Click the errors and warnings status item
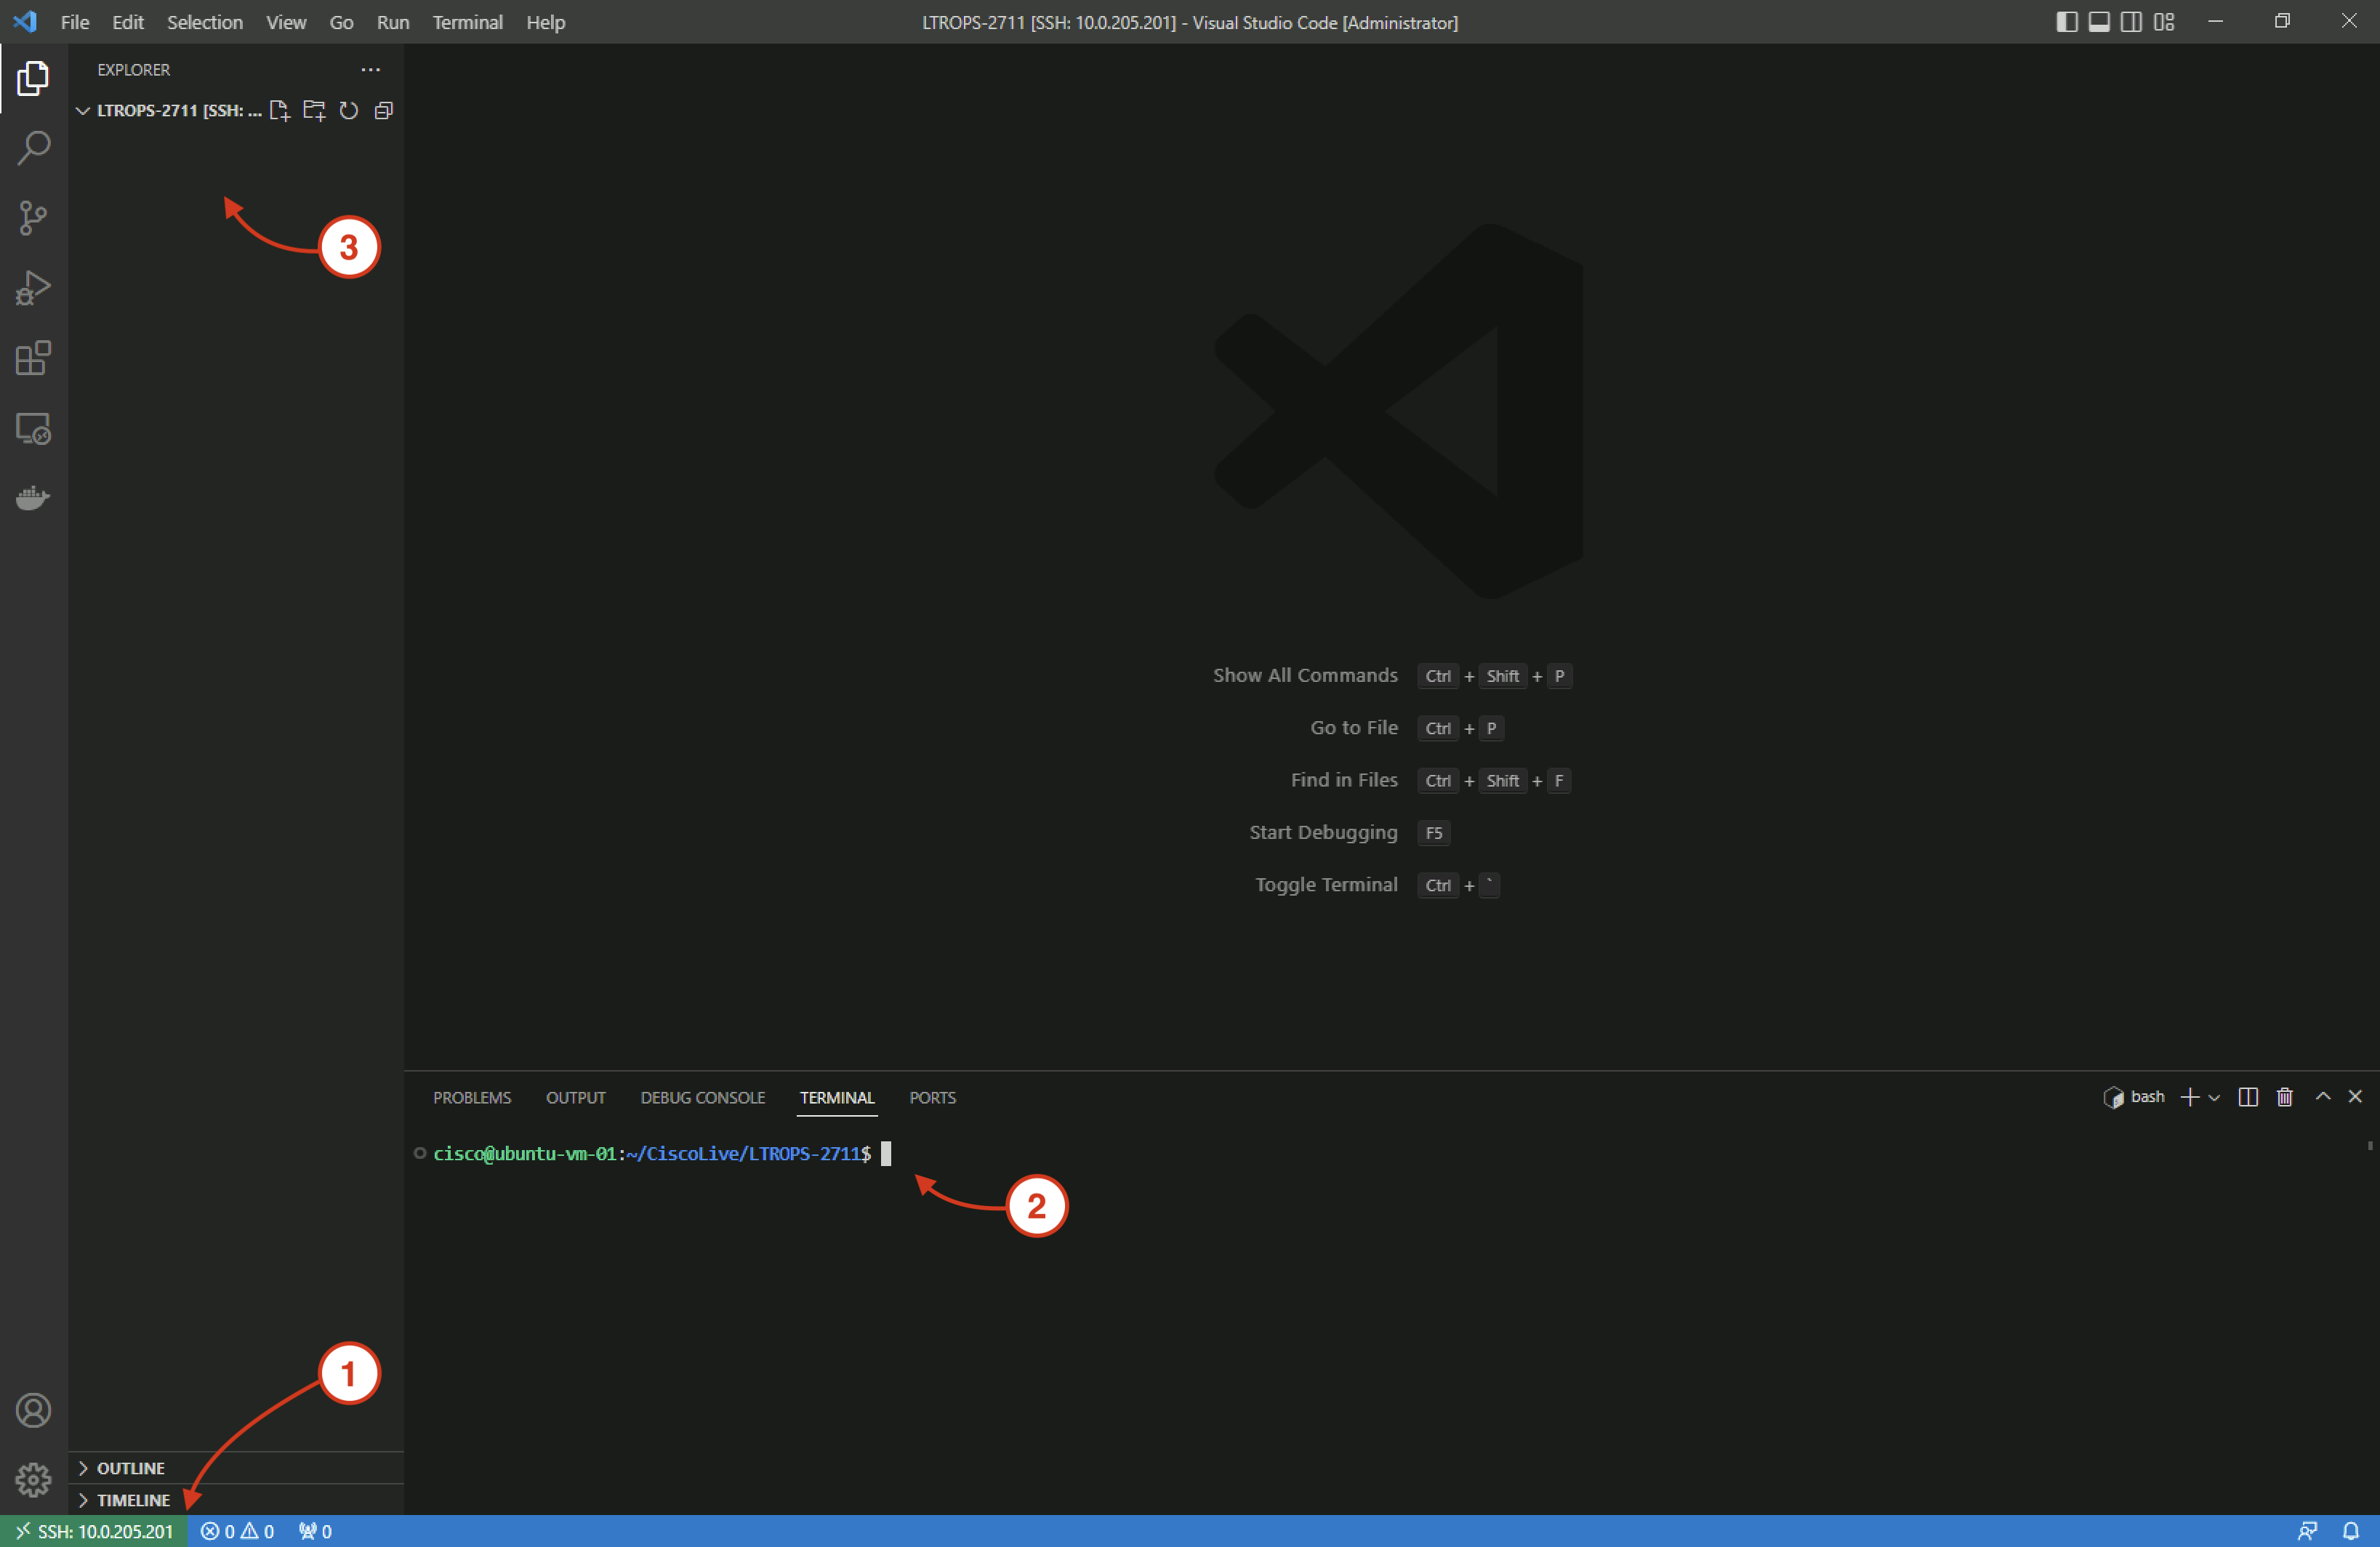 237,1531
